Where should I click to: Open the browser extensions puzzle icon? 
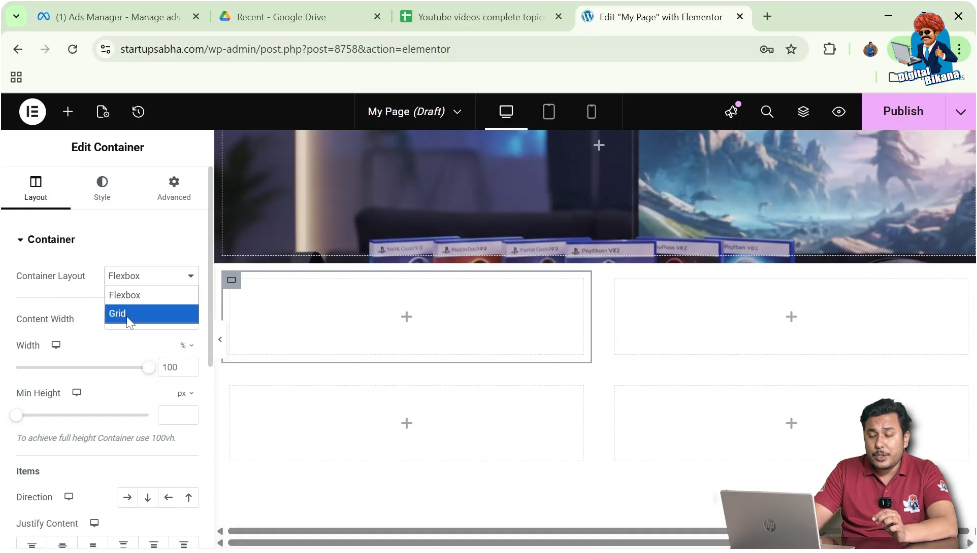(x=829, y=49)
